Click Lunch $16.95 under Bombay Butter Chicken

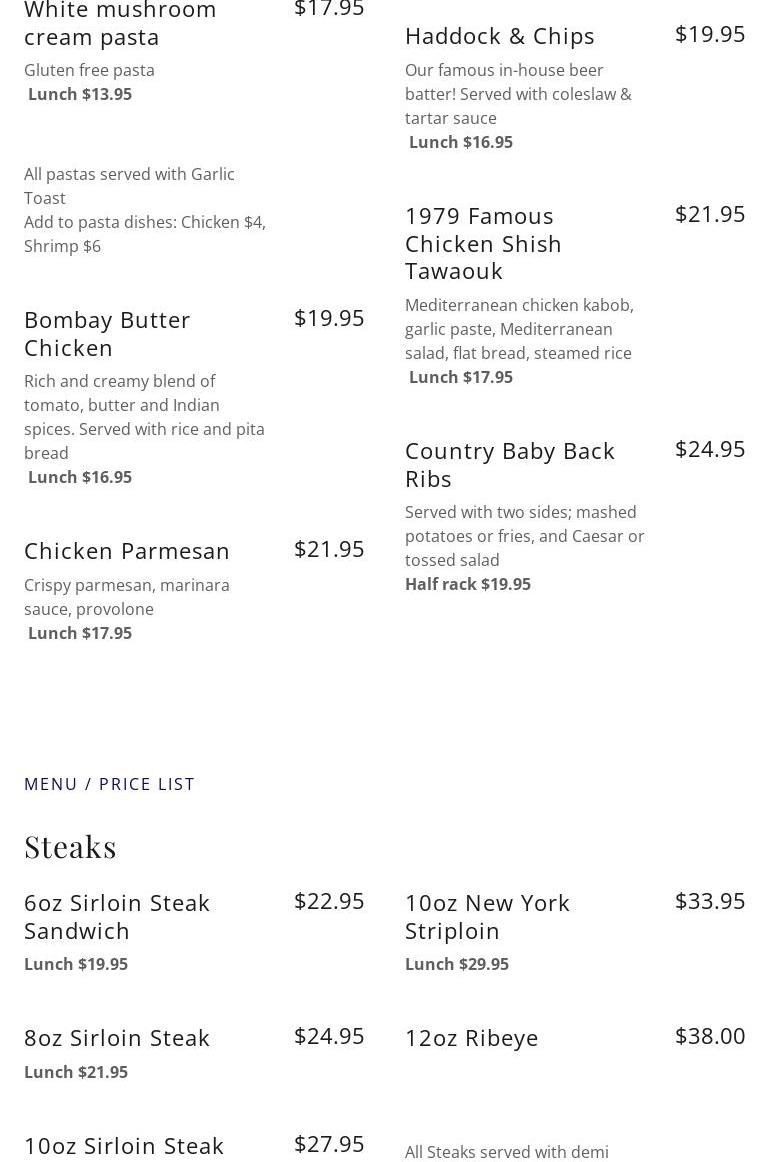pos(80,477)
